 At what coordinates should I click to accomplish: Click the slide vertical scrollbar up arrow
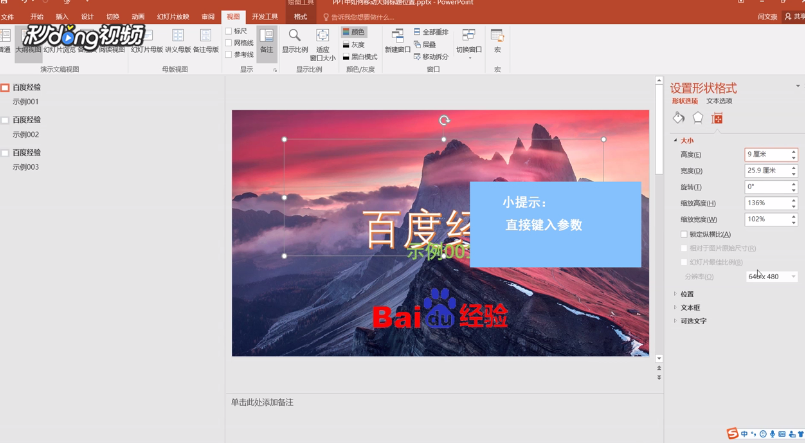pos(659,81)
